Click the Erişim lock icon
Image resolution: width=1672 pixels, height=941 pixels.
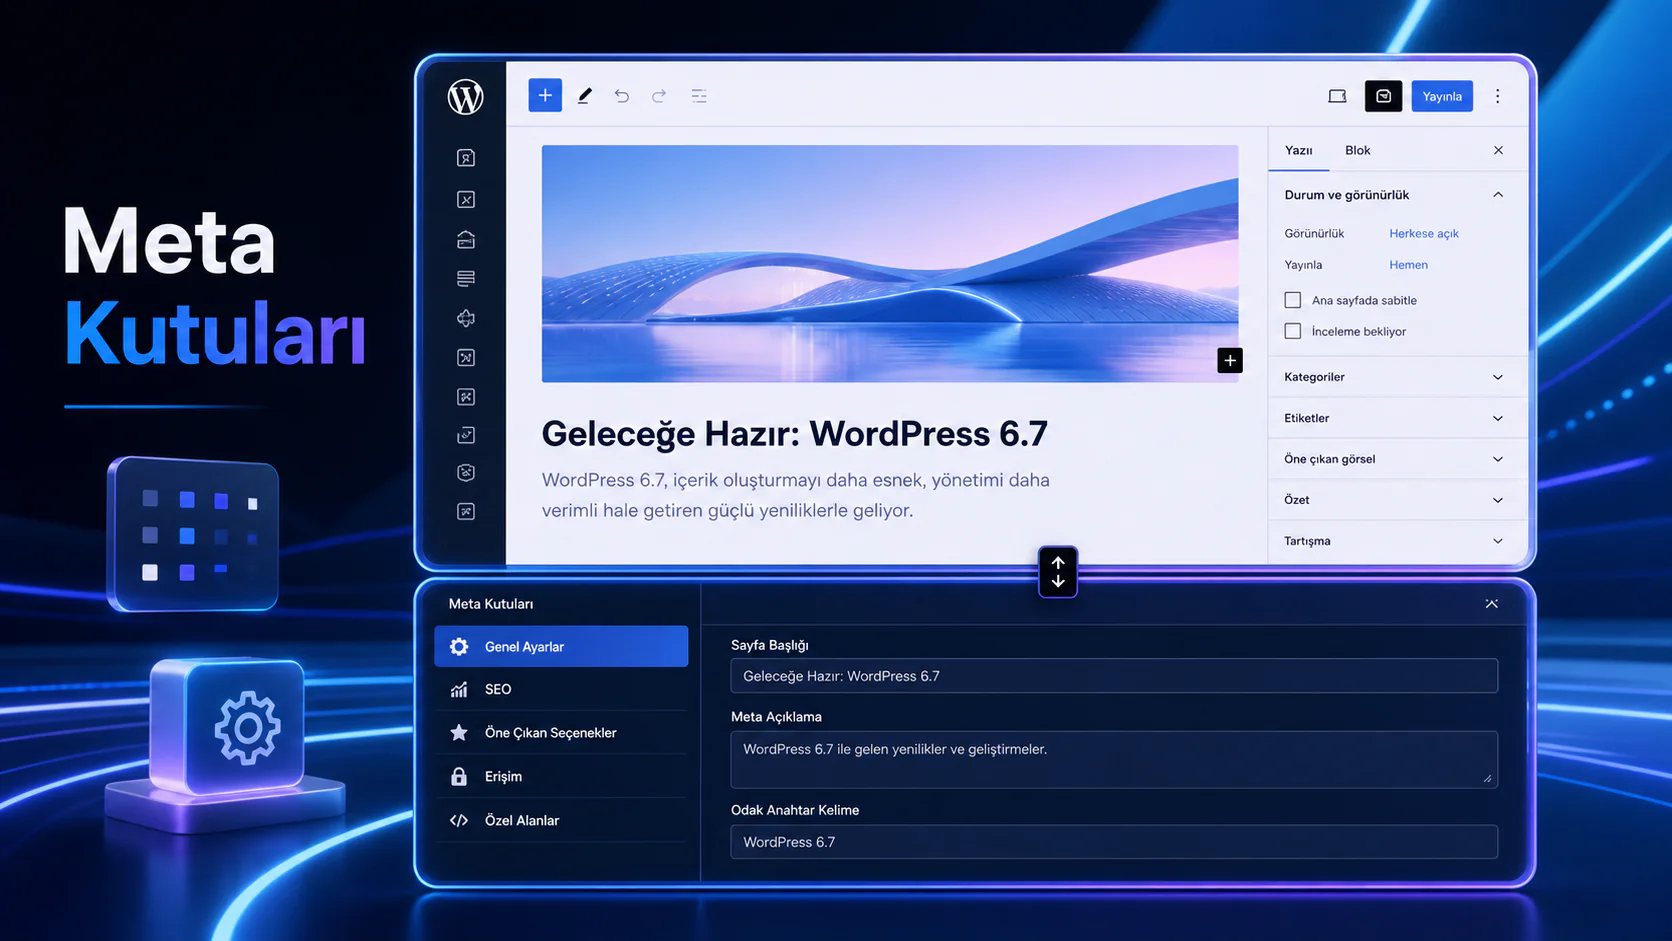tap(459, 776)
